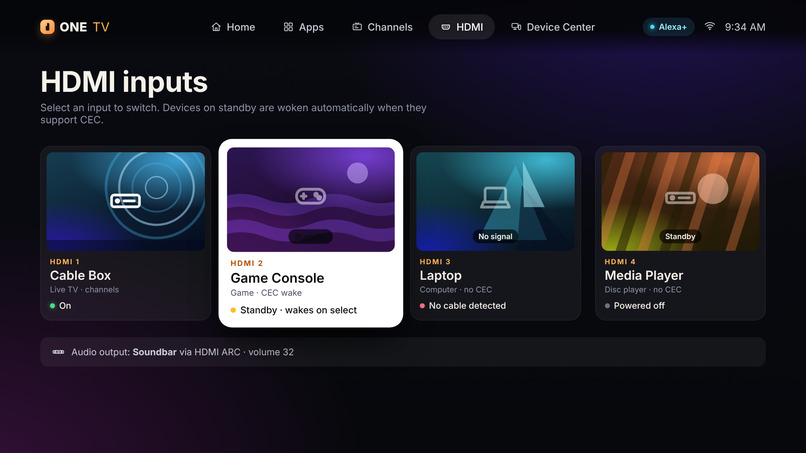This screenshot has height=453, width=806.
Task: Select the Cable Box thumbnail image
Action: pos(125,201)
